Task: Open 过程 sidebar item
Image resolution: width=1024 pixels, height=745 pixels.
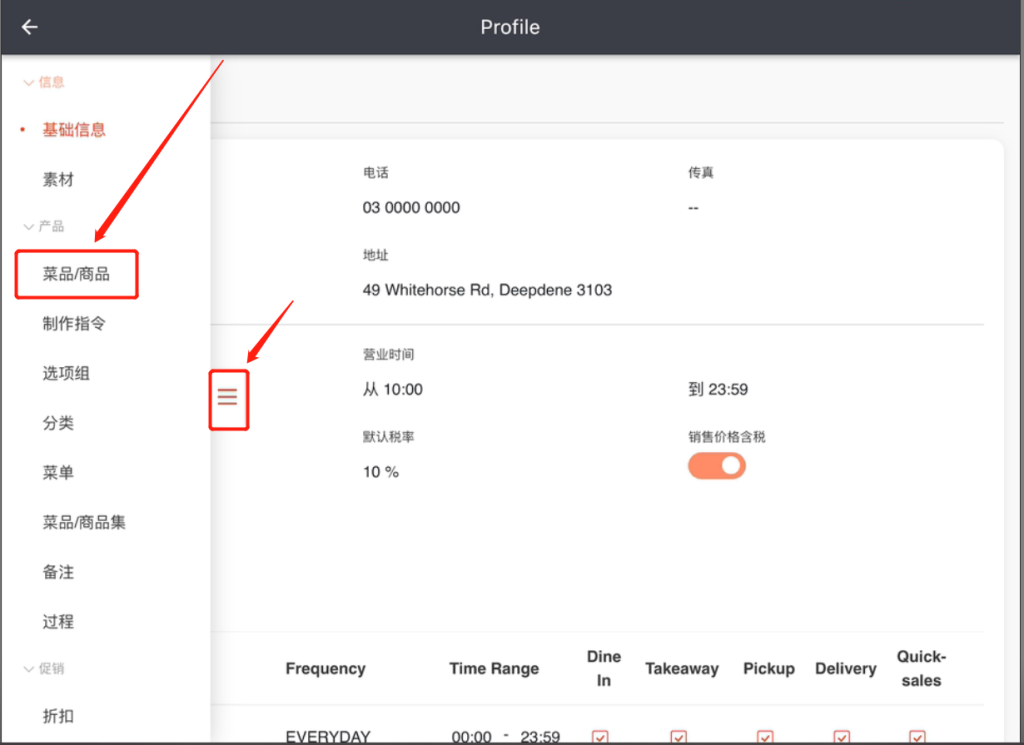Action: coord(58,621)
